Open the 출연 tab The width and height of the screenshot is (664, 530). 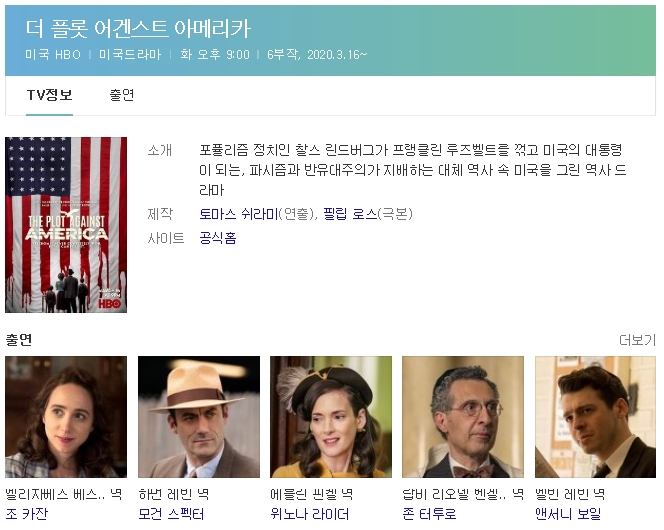(122, 96)
